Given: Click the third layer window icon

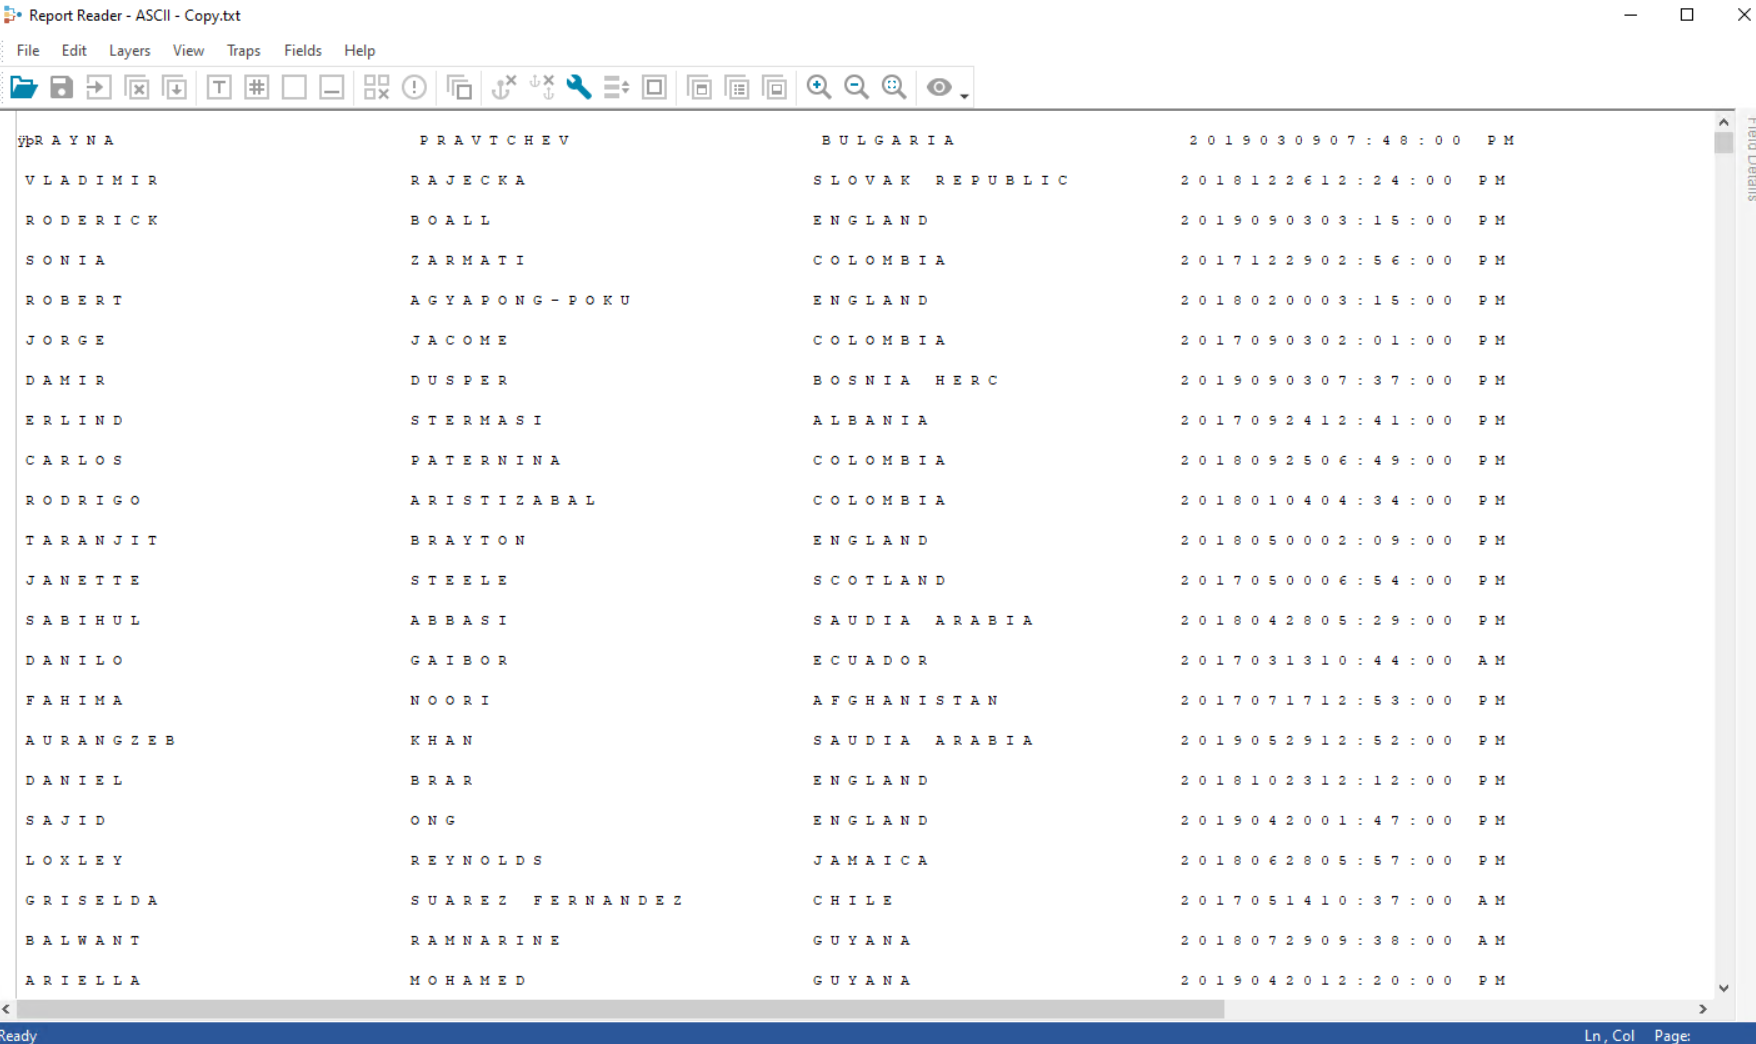Looking at the screenshot, I should 775,87.
